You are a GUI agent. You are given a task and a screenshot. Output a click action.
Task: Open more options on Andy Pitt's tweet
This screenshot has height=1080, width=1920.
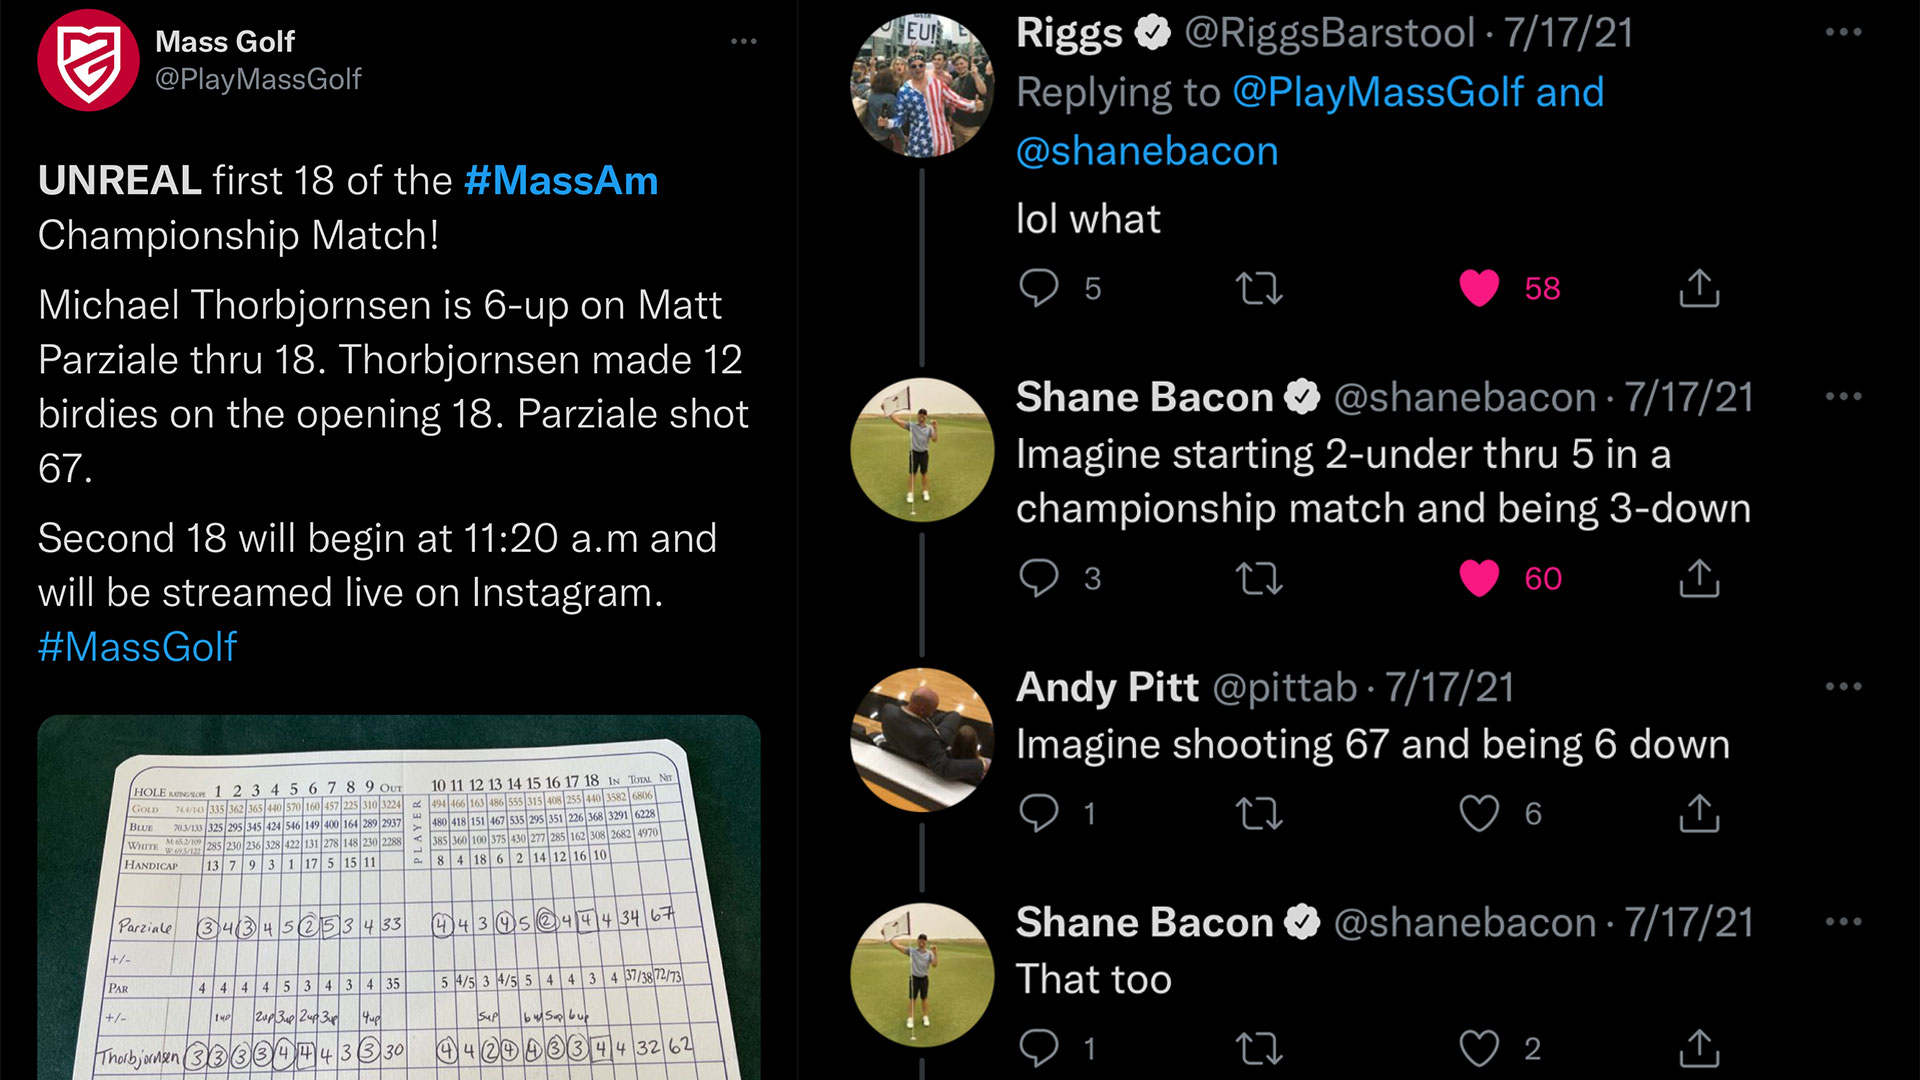[1843, 686]
